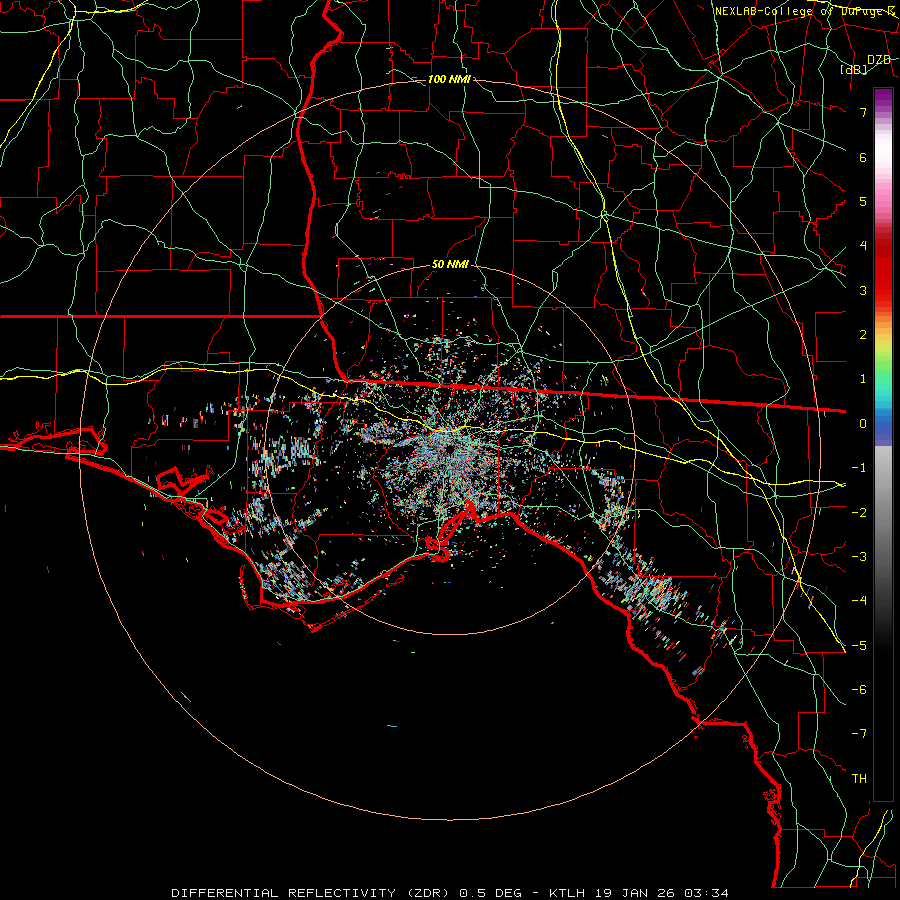
Task: Click the "-4" value on the color scale
Action: pyautogui.click(x=859, y=601)
